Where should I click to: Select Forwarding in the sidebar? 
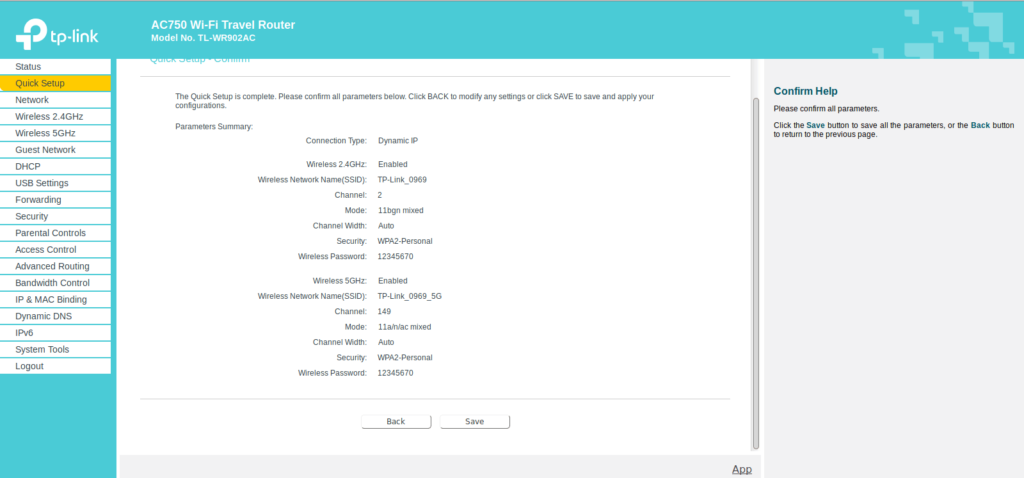pos(38,200)
